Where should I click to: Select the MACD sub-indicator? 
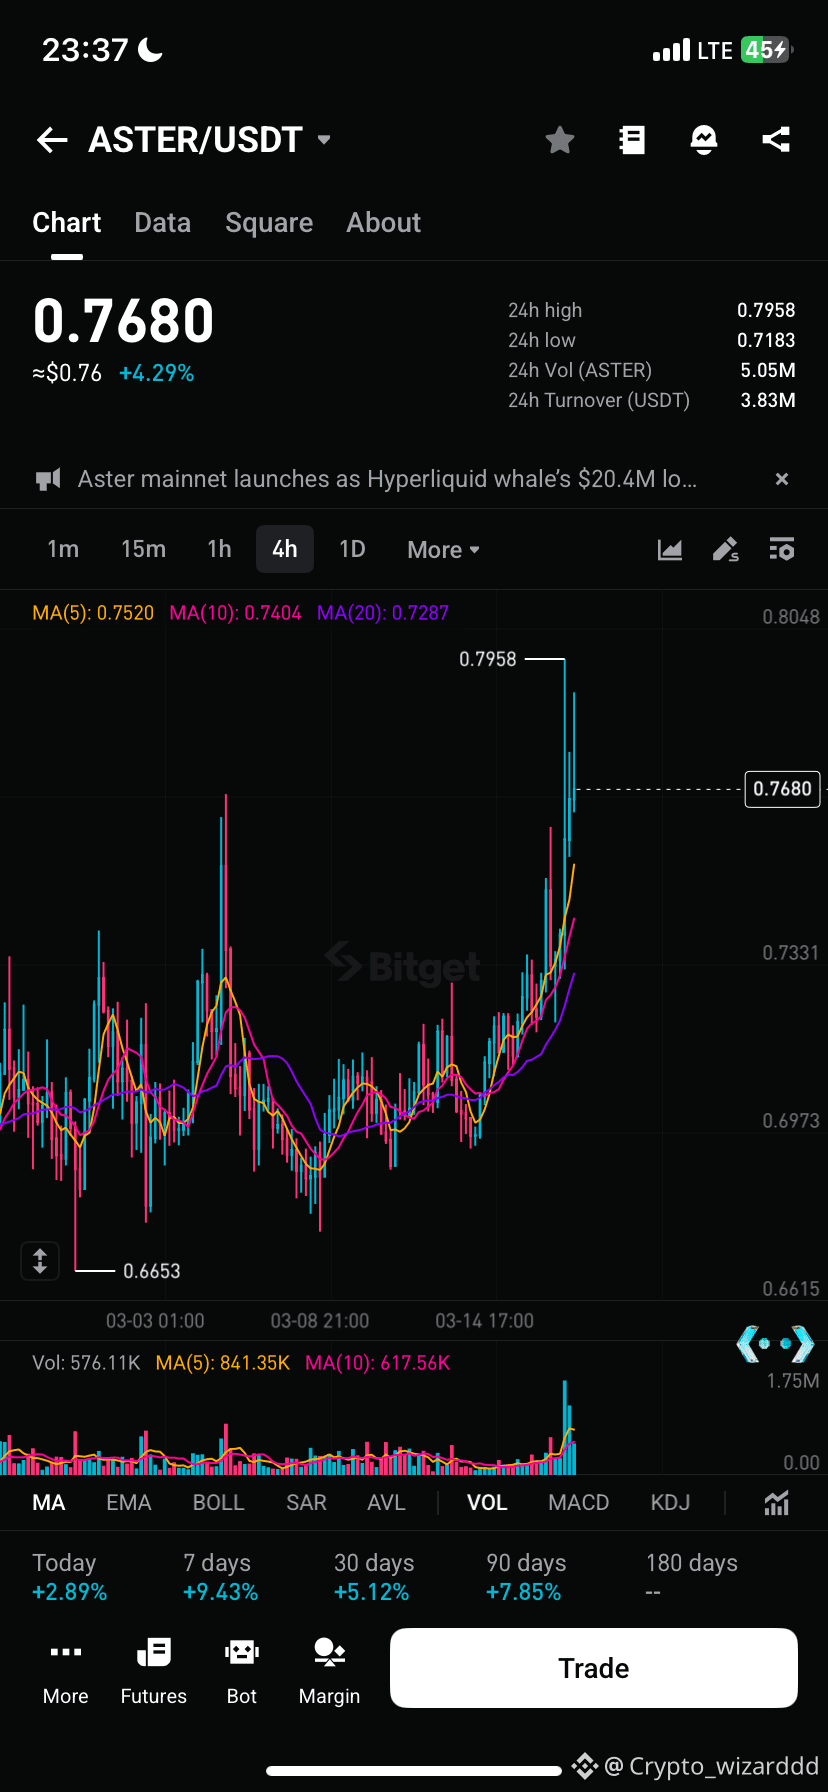coord(579,1503)
